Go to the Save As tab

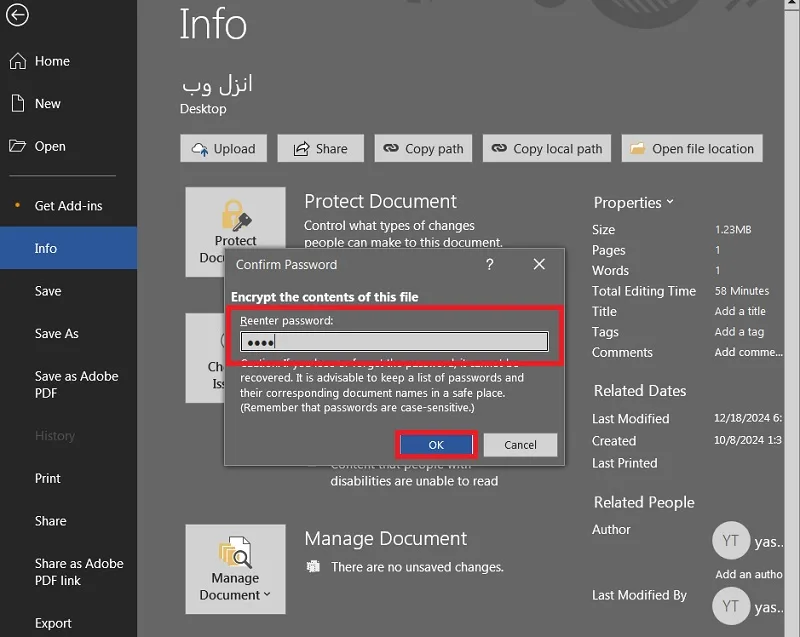coord(57,334)
